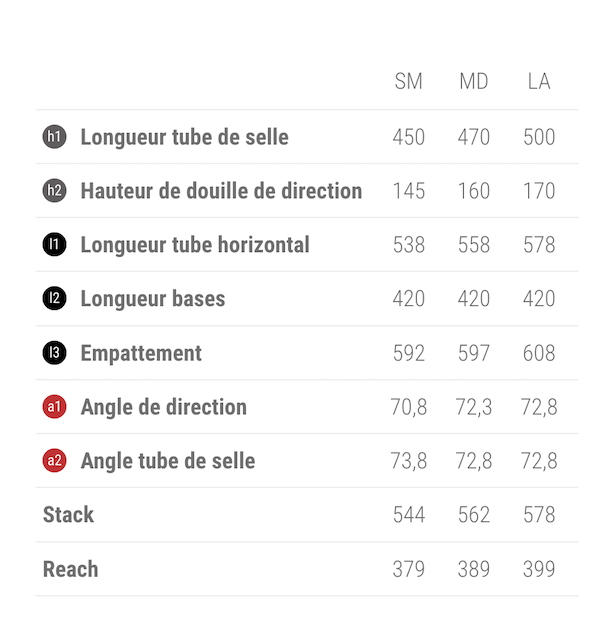The image size is (600, 622).
Task: Click the Longueur tube horizontal label
Action: (x=195, y=245)
